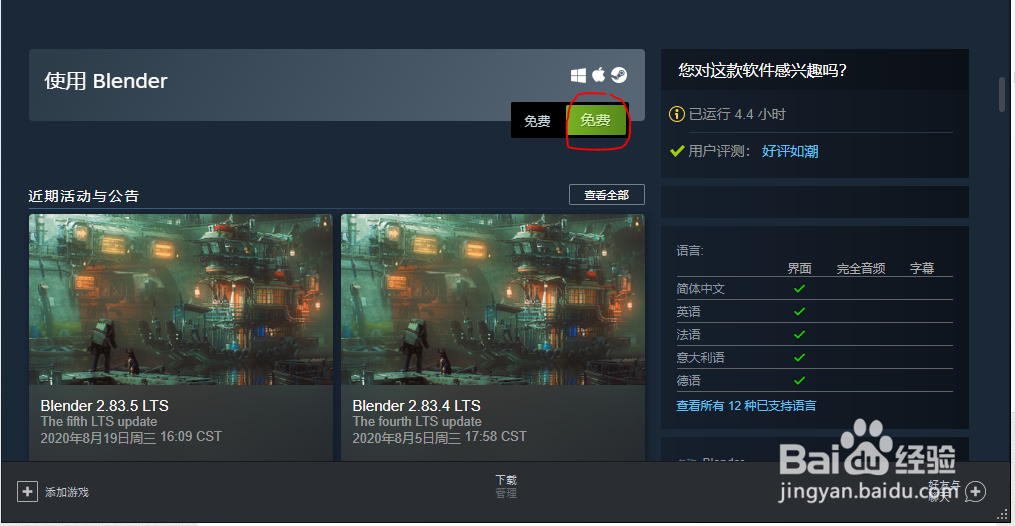Click the 您对这款软件感兴趣吗? heading
The image size is (1015, 526).
(762, 70)
